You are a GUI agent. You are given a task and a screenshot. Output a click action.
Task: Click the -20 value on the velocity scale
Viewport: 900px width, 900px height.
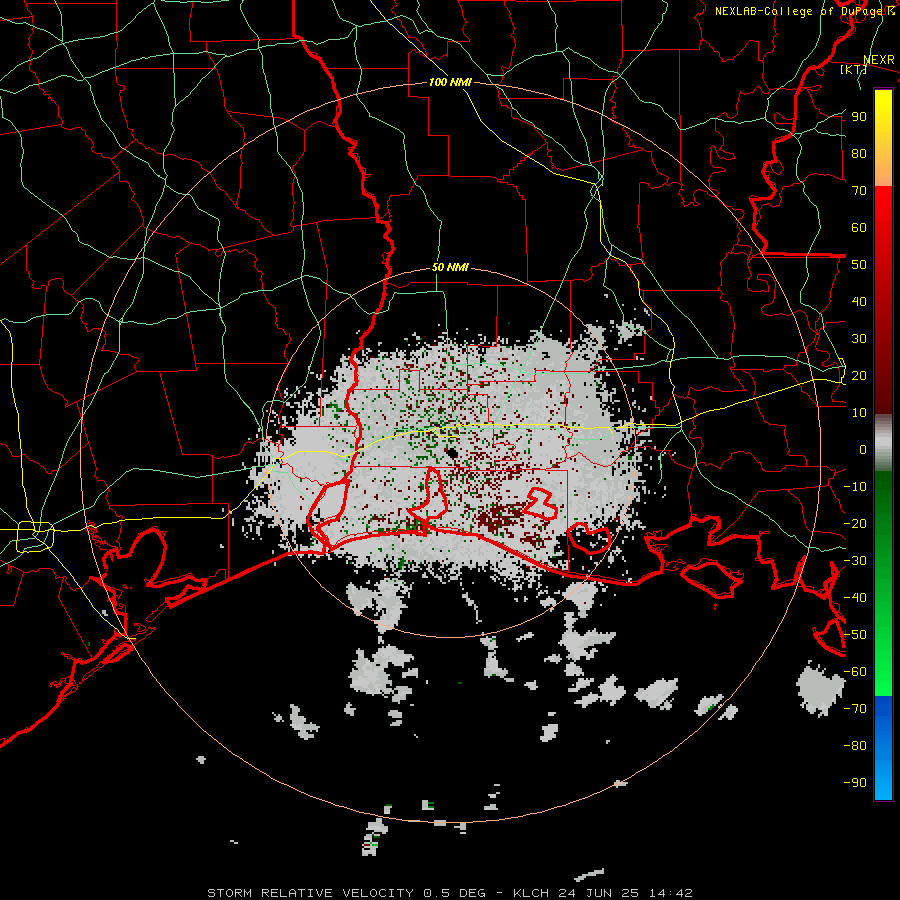pos(855,523)
